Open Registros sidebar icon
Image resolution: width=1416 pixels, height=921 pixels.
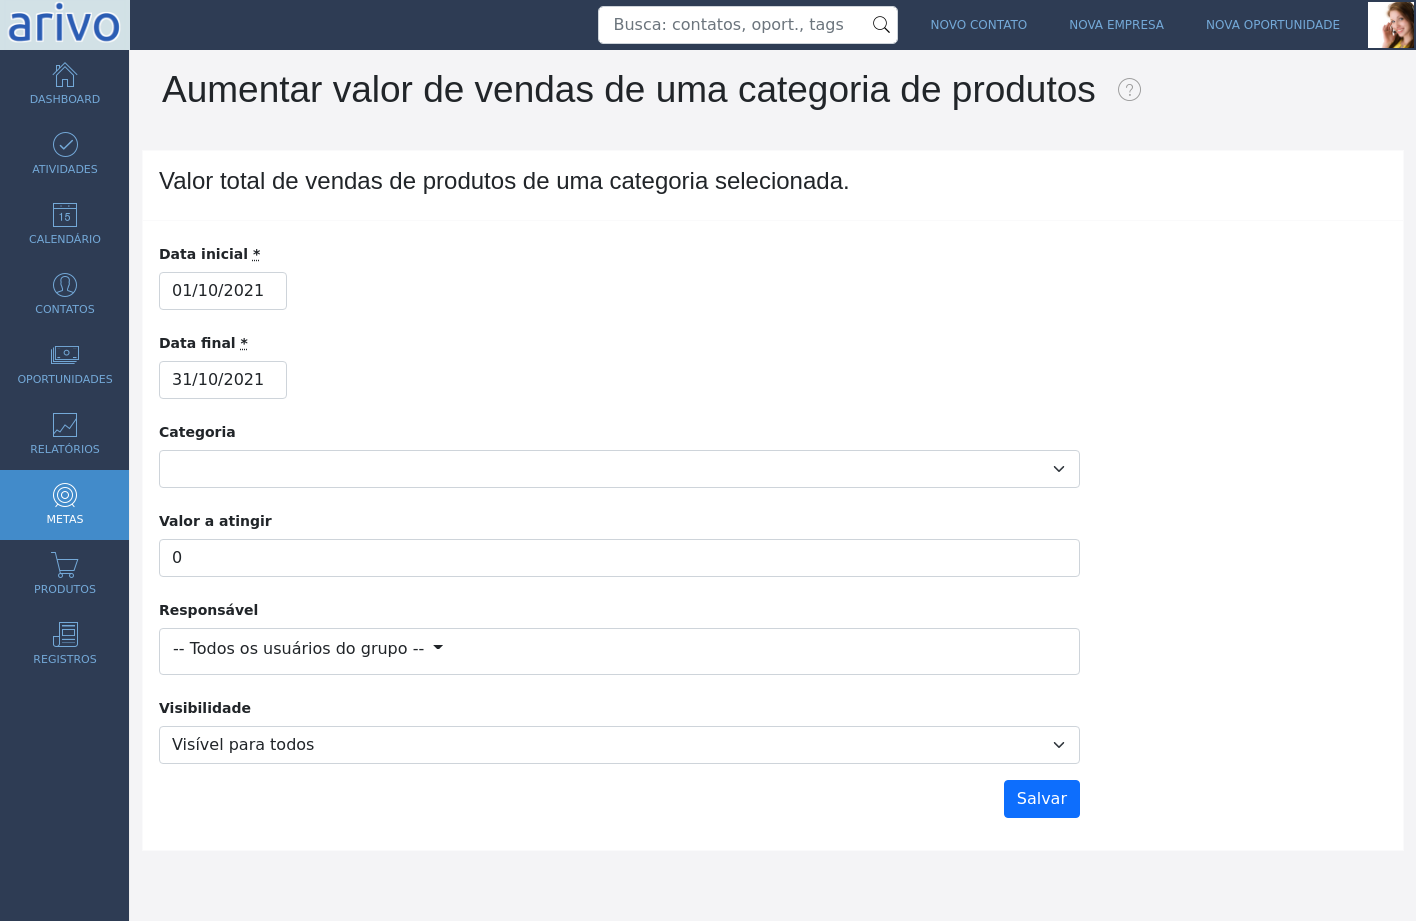click(x=65, y=635)
